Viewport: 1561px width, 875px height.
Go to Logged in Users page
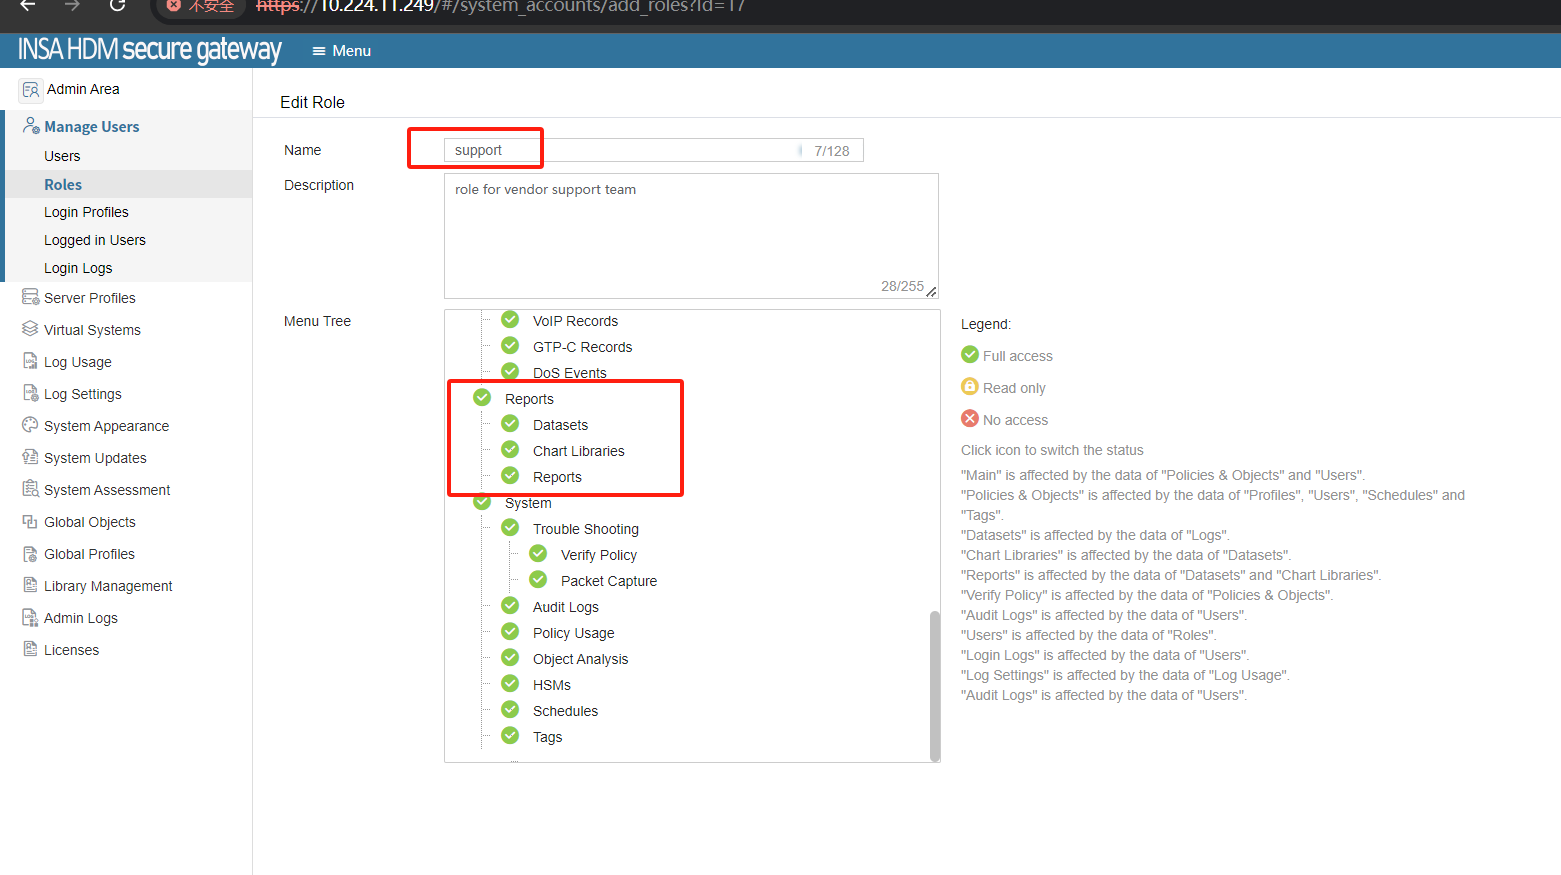coord(95,240)
